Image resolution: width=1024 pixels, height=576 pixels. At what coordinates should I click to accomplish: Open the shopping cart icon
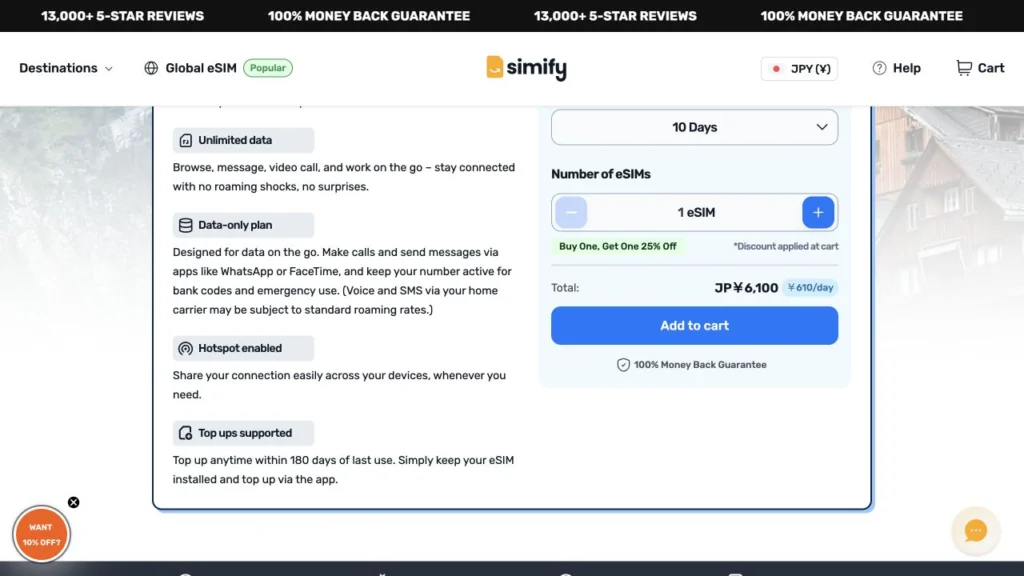coord(964,68)
